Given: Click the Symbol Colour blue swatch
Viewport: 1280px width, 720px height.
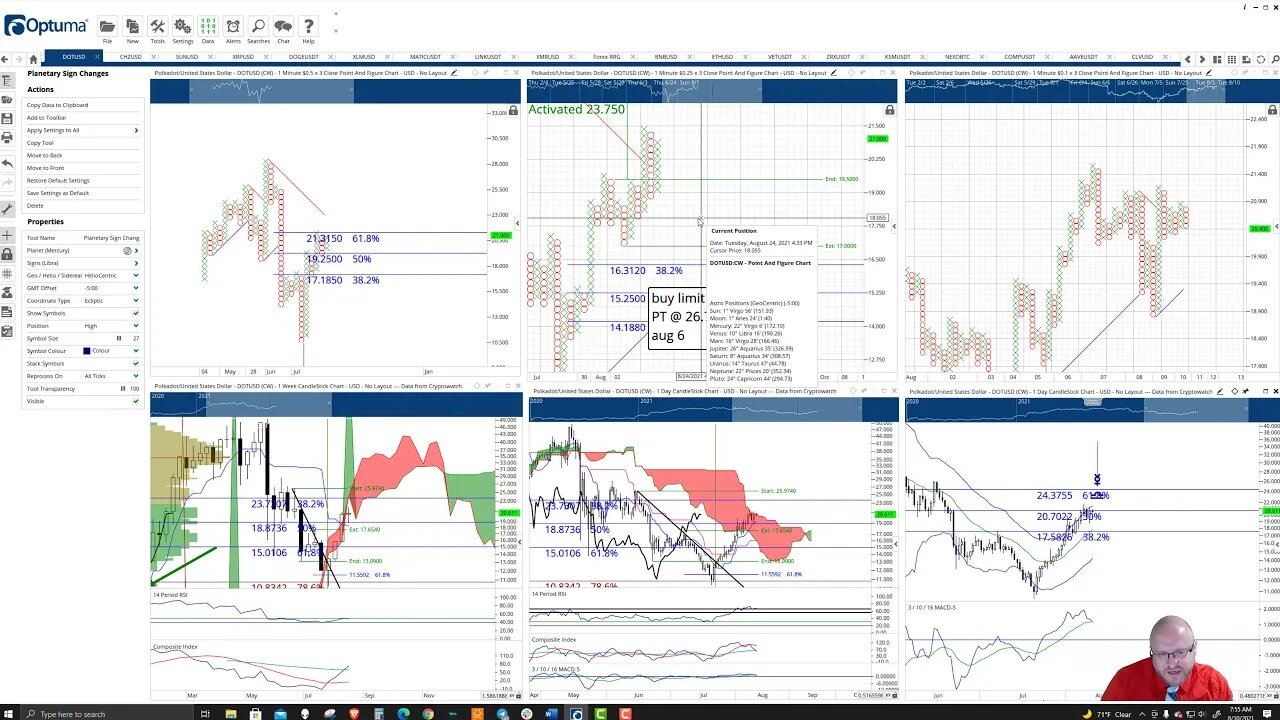Looking at the screenshot, I should point(87,351).
